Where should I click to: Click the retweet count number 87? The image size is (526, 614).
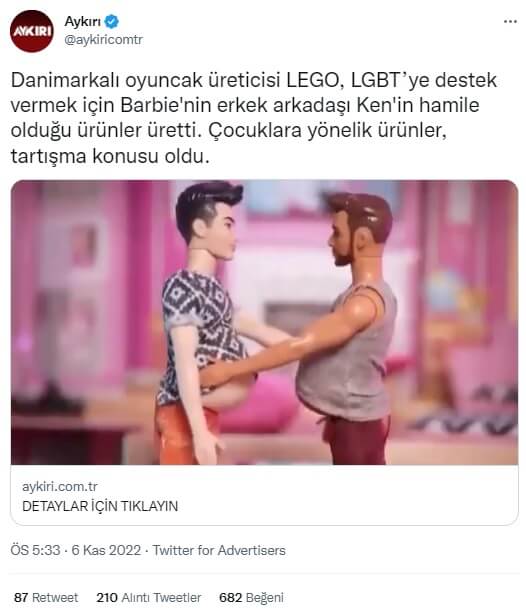(x=21, y=598)
